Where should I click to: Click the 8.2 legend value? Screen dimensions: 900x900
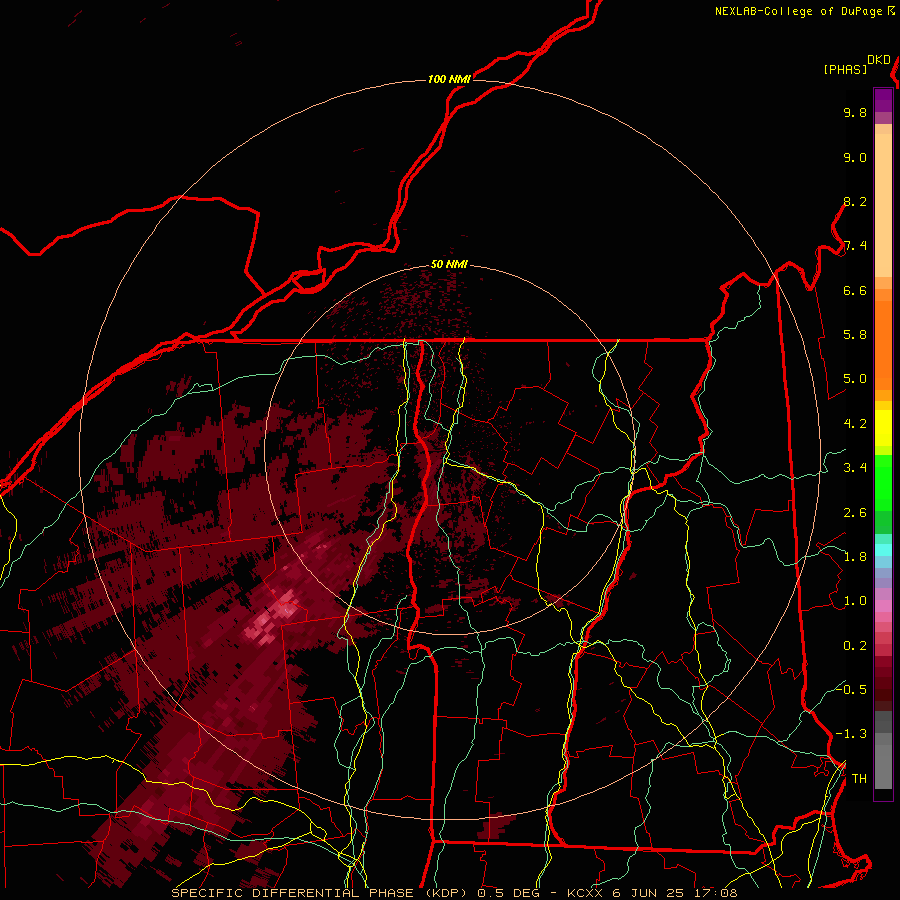click(855, 201)
